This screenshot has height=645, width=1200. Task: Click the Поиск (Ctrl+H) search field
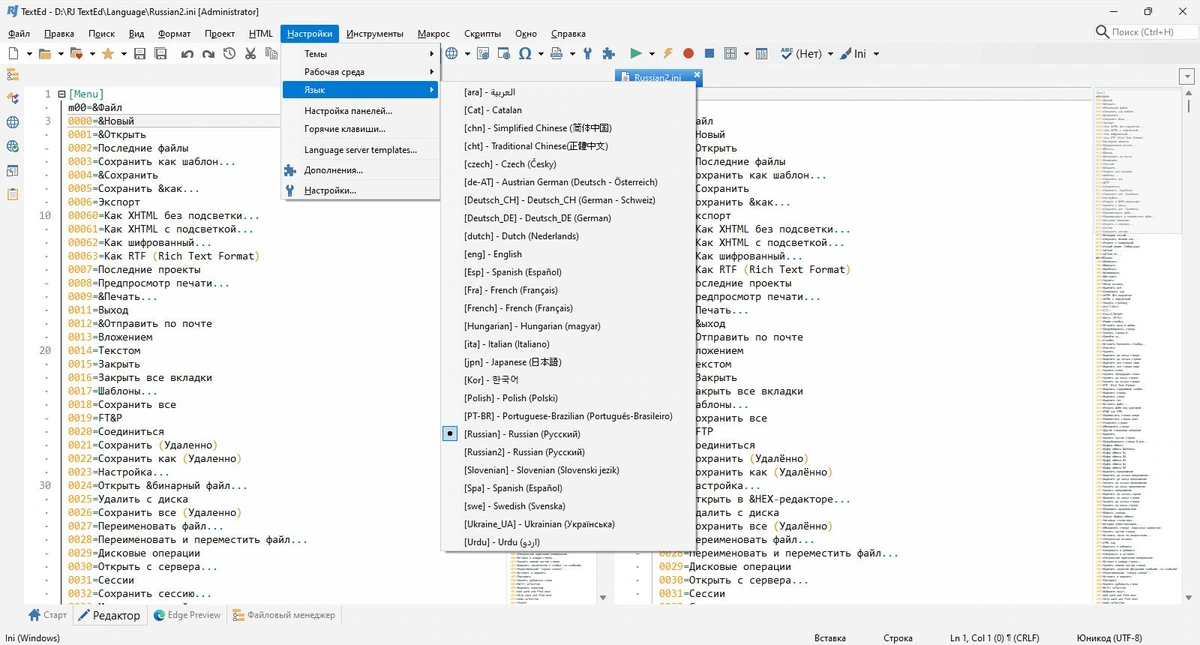tap(1143, 32)
